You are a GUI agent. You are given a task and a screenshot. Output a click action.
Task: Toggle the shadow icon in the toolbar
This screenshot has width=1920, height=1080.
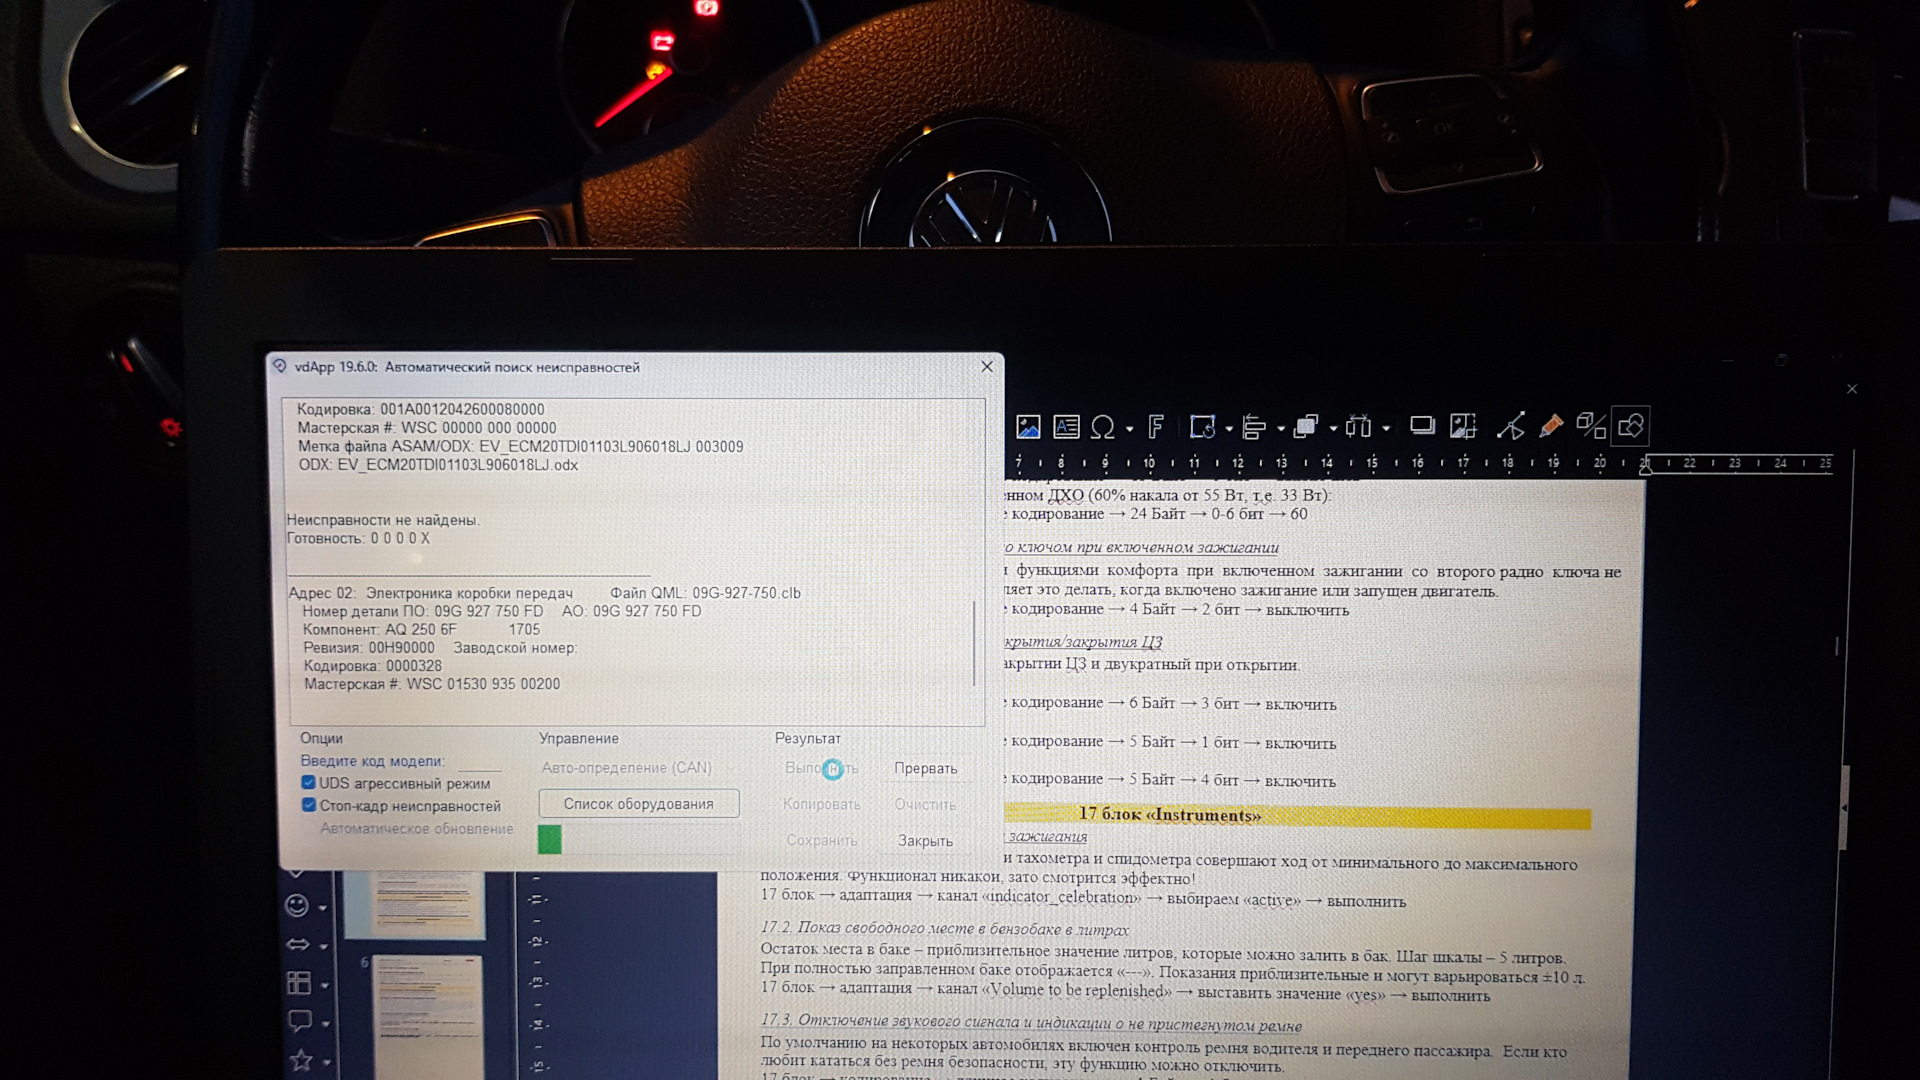coord(1422,426)
